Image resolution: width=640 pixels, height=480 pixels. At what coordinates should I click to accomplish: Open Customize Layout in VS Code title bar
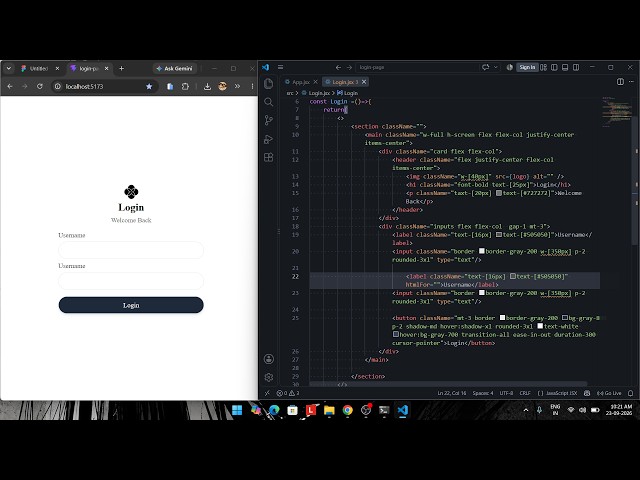(x=543, y=67)
